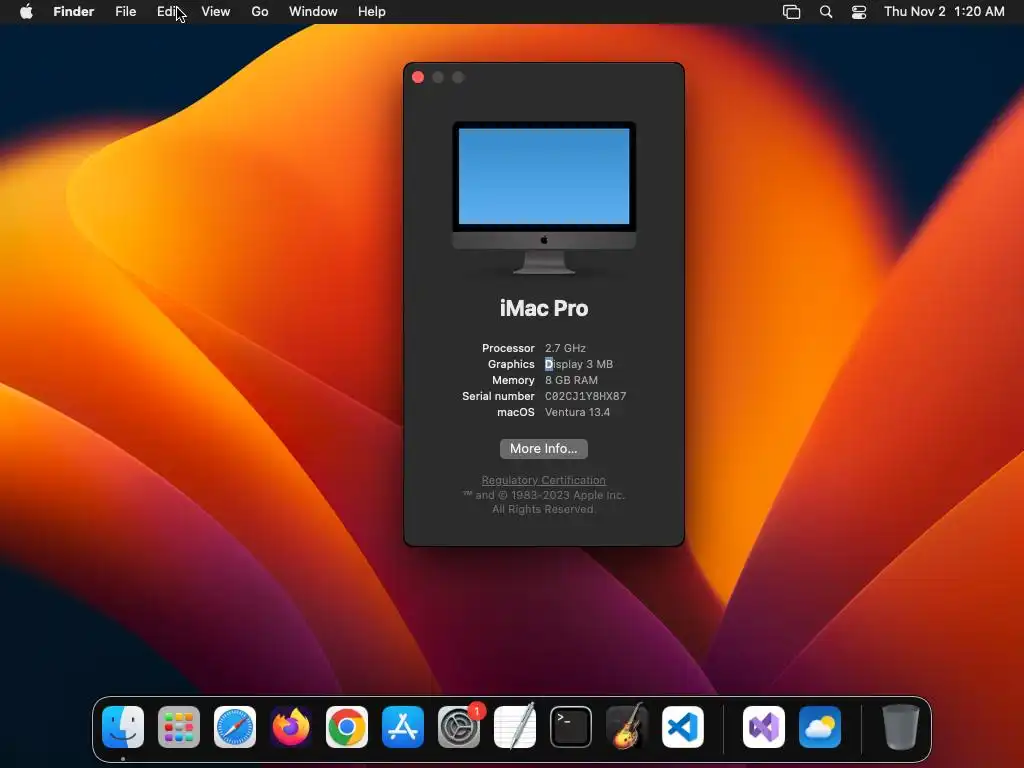Click the 2.7 GHz processor value
This screenshot has width=1024, height=768.
[x=566, y=348]
